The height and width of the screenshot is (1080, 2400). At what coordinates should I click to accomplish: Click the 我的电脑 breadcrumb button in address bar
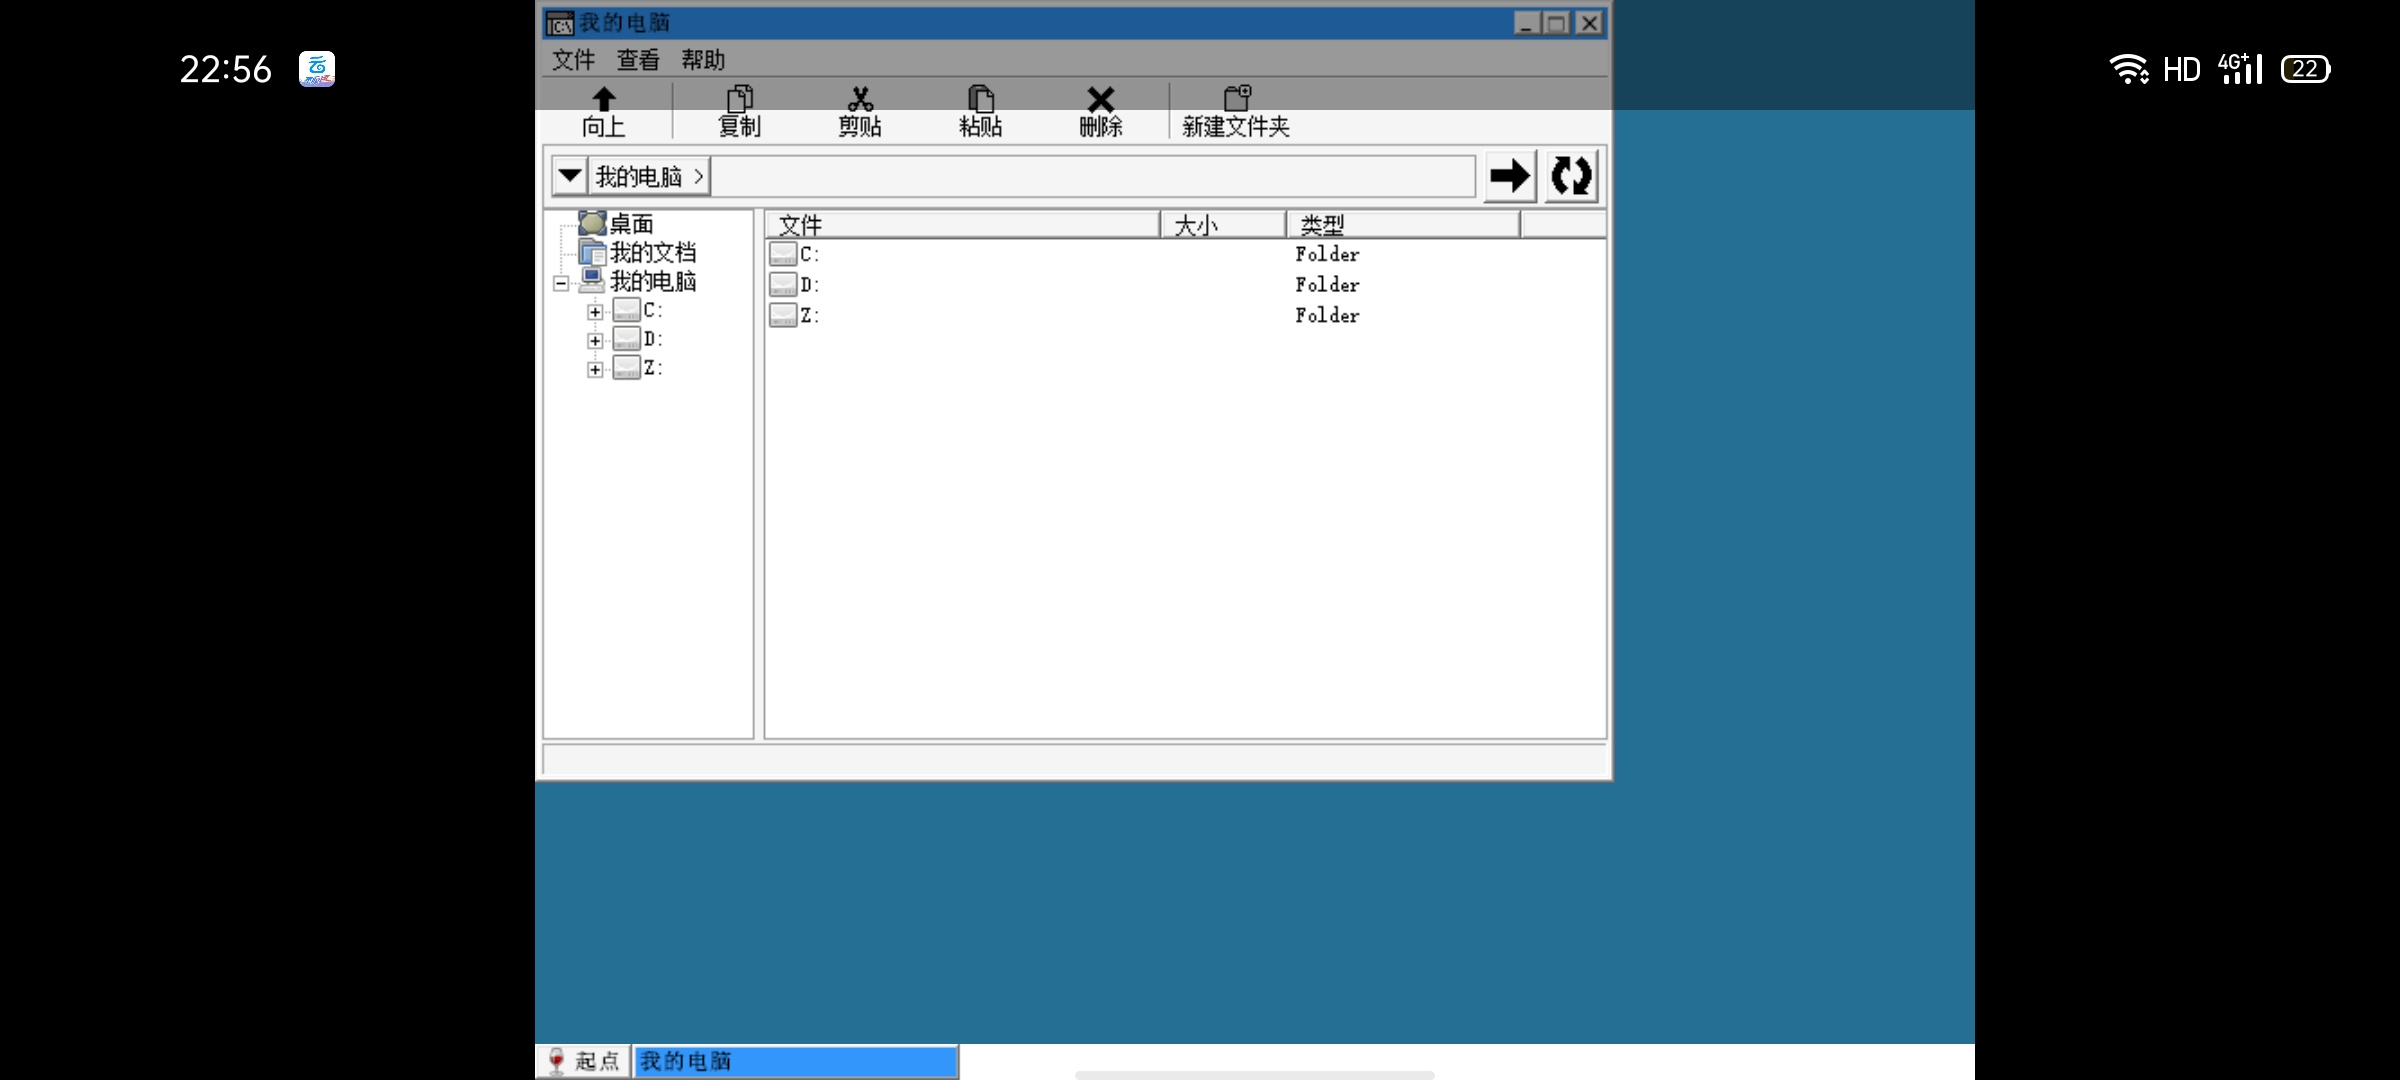point(649,176)
